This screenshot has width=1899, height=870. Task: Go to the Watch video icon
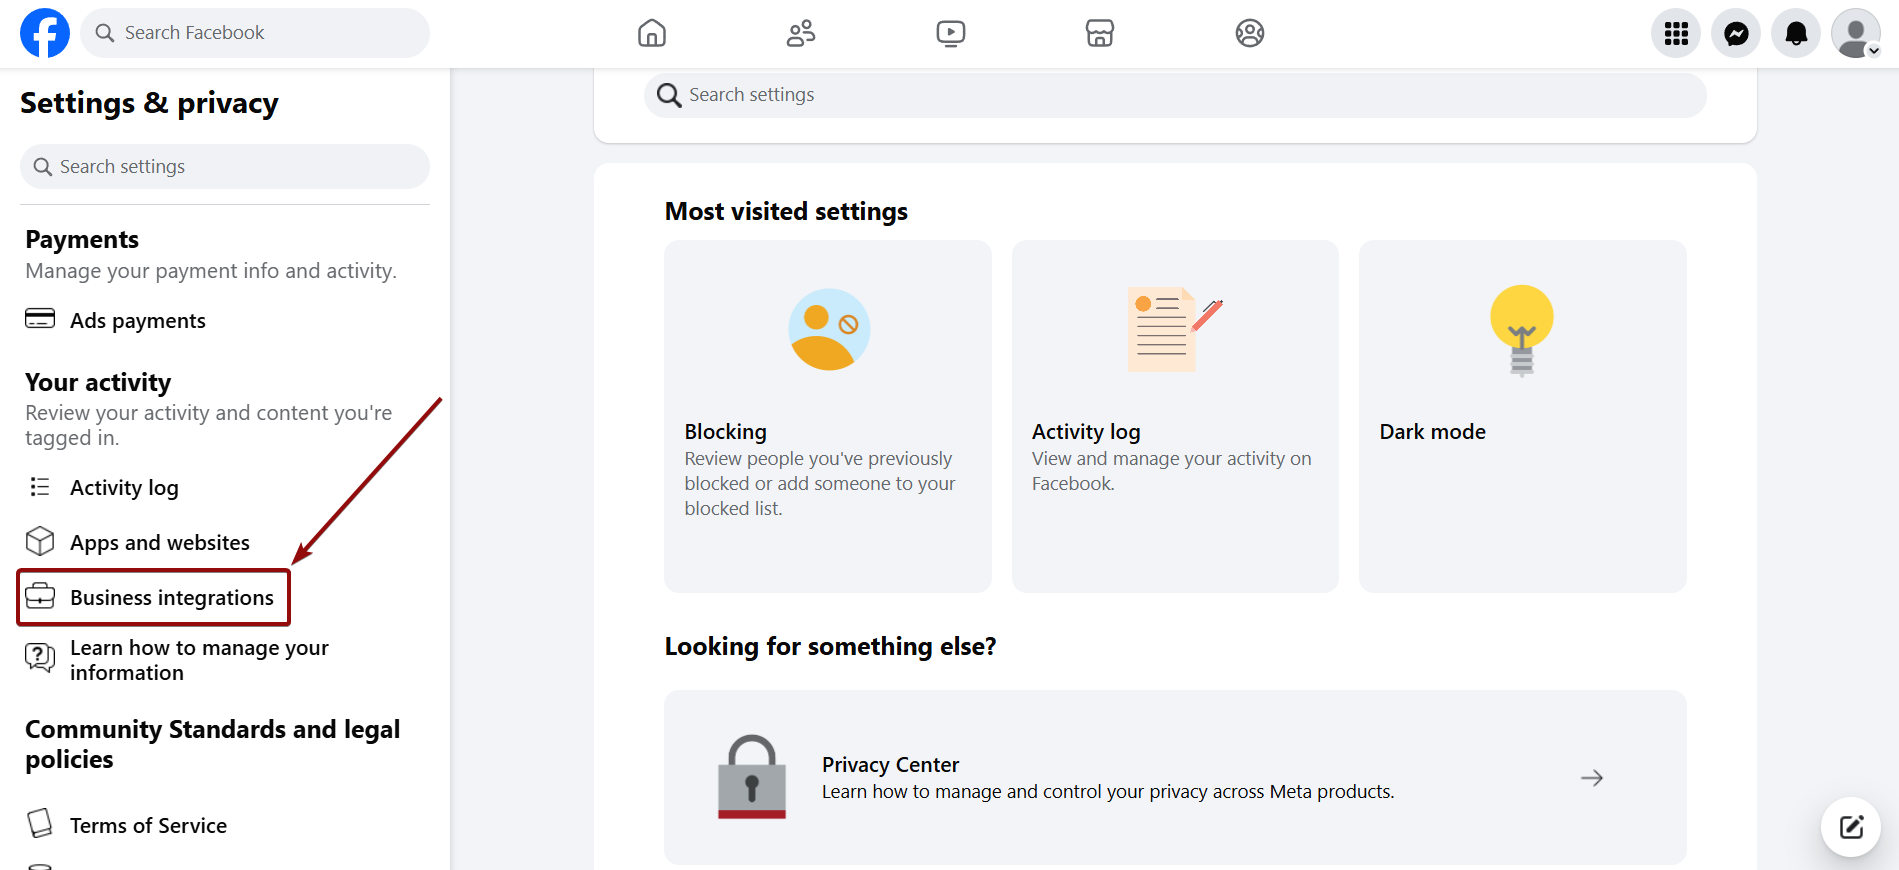tap(950, 33)
